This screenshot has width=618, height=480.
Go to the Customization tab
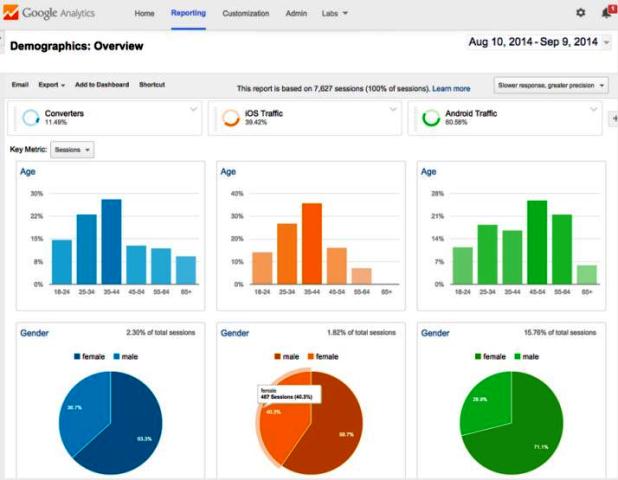pyautogui.click(x=246, y=13)
